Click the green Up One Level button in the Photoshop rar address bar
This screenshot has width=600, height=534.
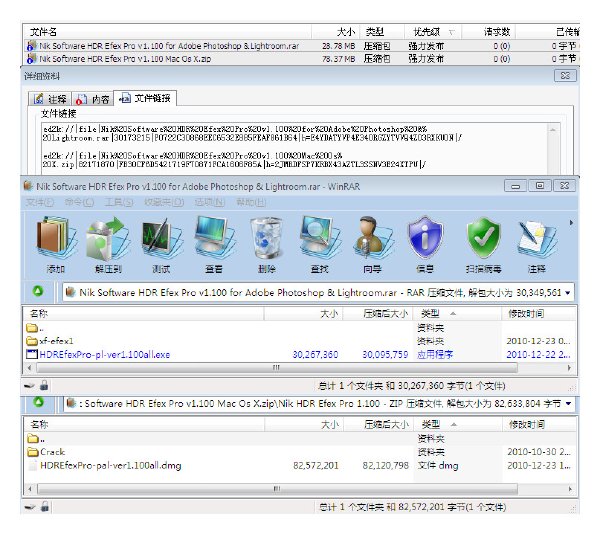[38, 292]
